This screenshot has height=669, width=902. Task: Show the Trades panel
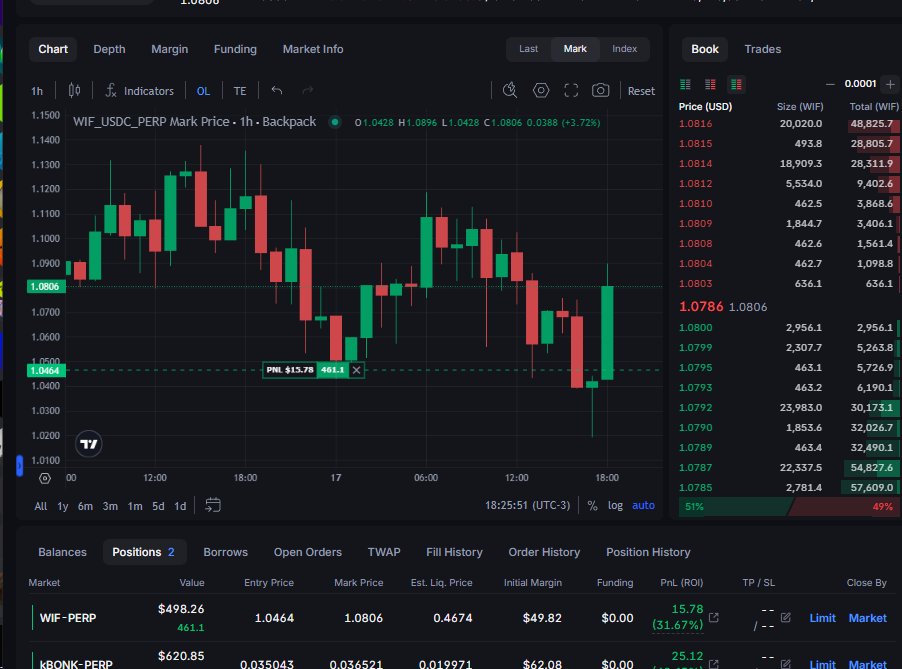coord(762,49)
